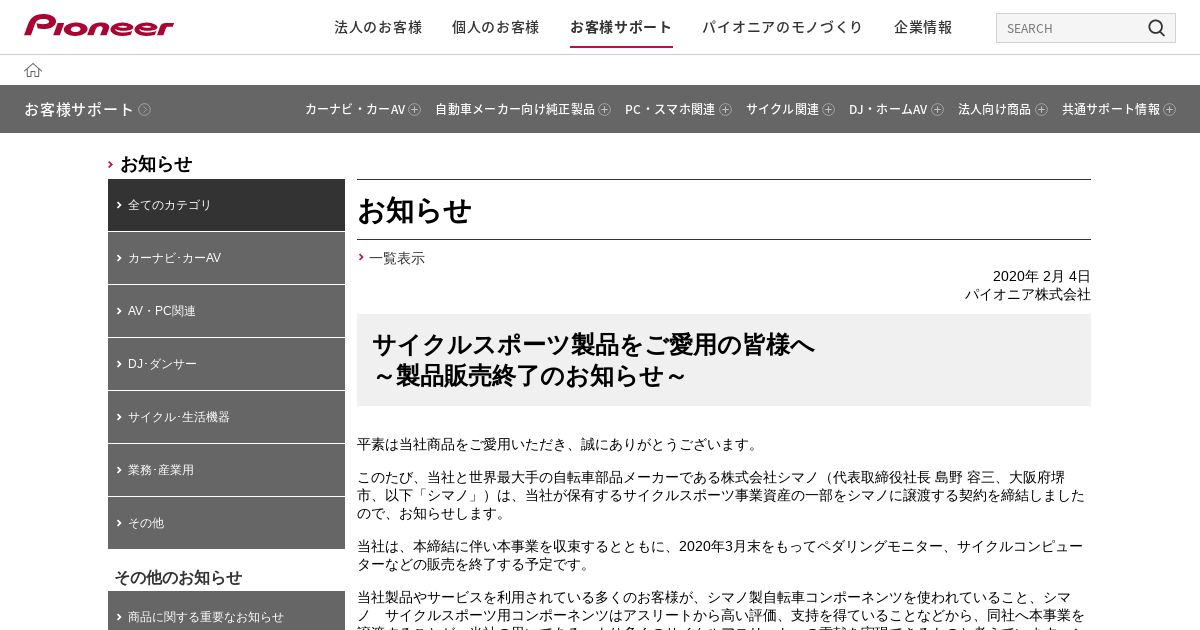Click お知らせ sidebar heading link
The width and height of the screenshot is (1200, 630).
tap(156, 164)
